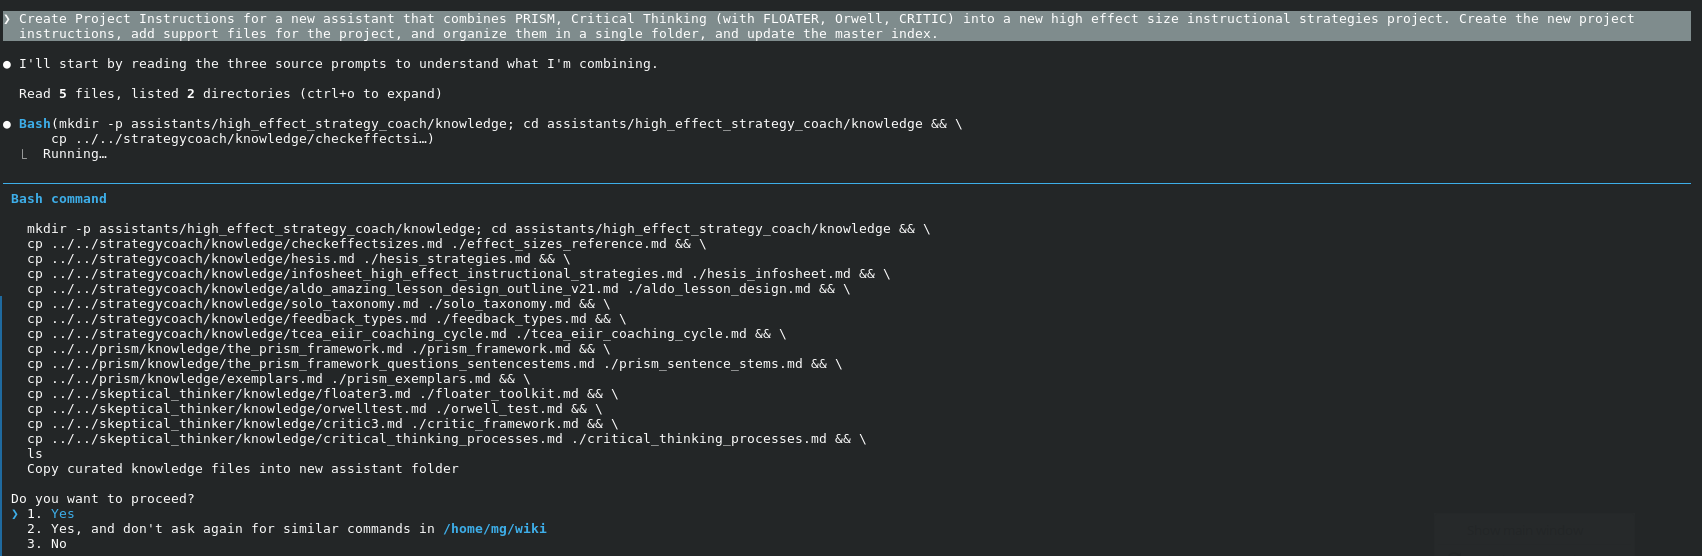Click the prompt chevron before "Create Project Instructions"

[x=7, y=19]
